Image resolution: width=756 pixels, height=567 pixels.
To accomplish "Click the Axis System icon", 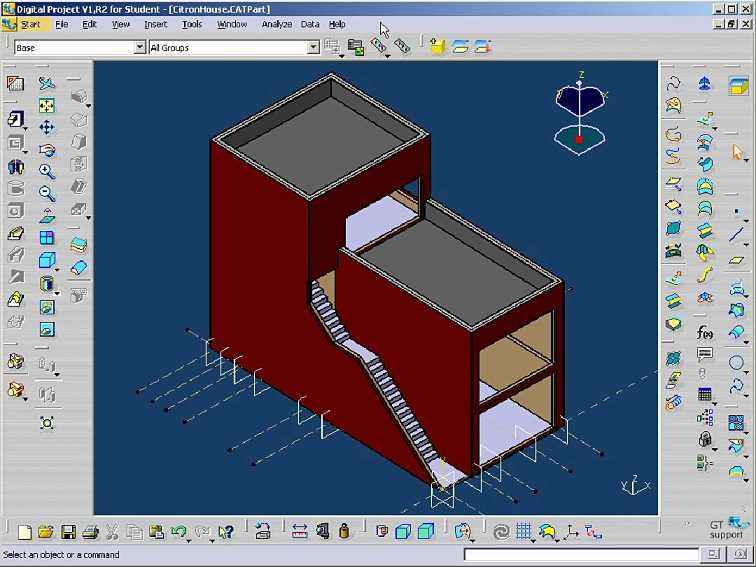I will coord(572,532).
